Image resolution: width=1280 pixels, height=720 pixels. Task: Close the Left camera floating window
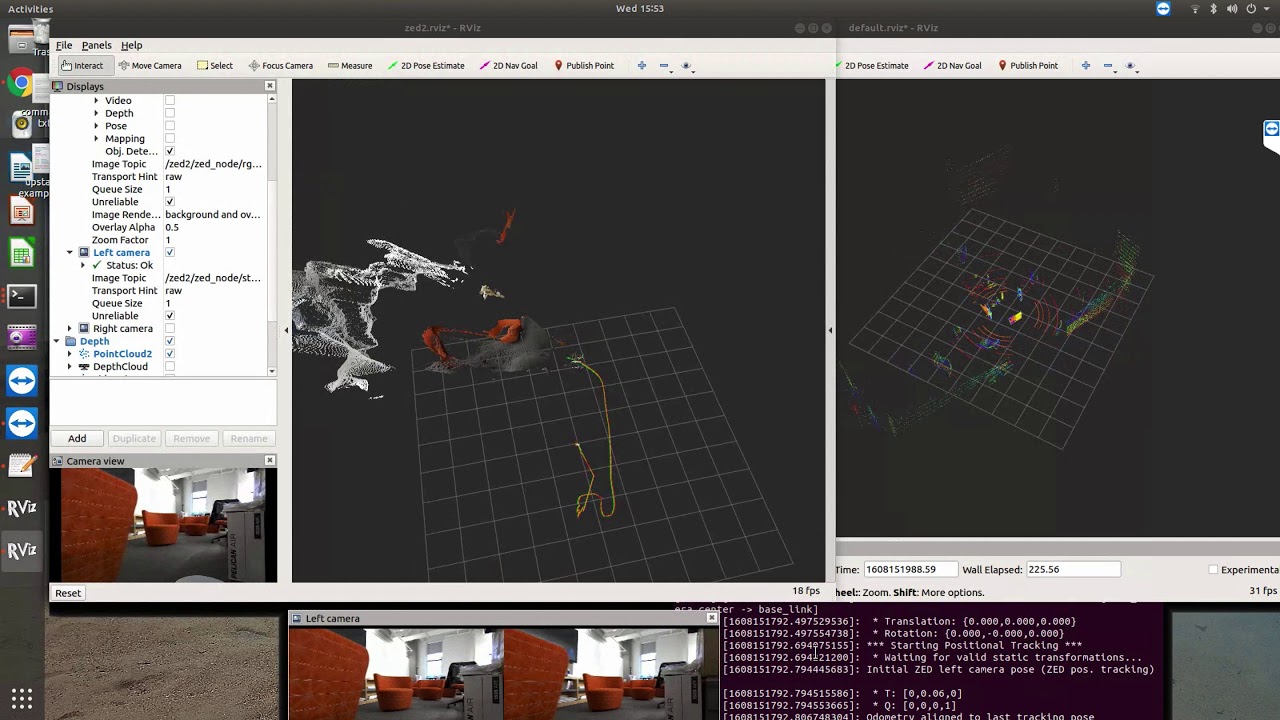(711, 618)
